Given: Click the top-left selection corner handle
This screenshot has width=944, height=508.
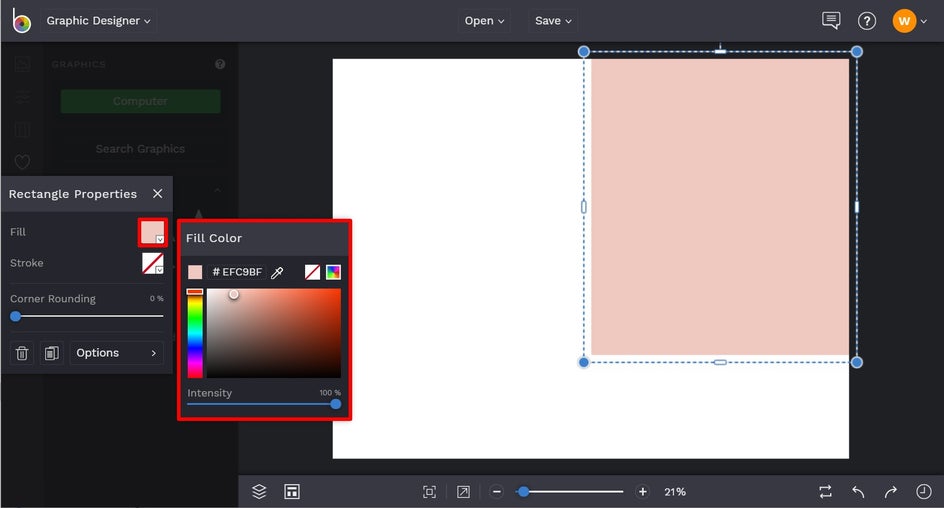Looking at the screenshot, I should click(583, 52).
